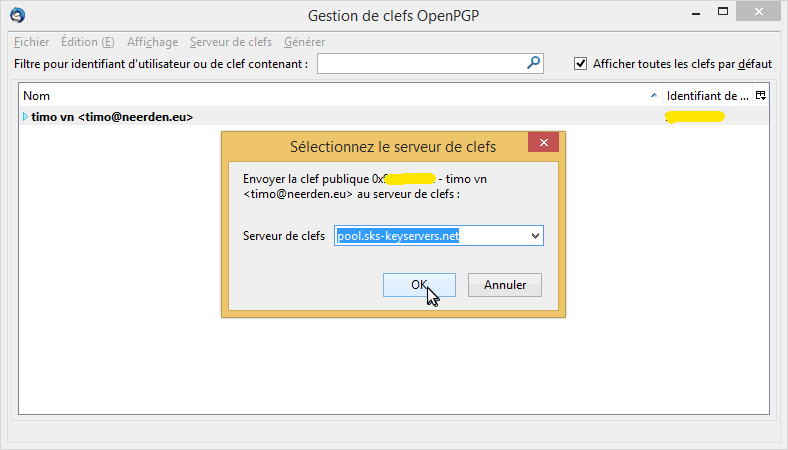This screenshot has height=450, width=788.
Task: Toggle 'Afficher toutes les clefs par défaut' checkbox
Action: pyautogui.click(x=580, y=64)
